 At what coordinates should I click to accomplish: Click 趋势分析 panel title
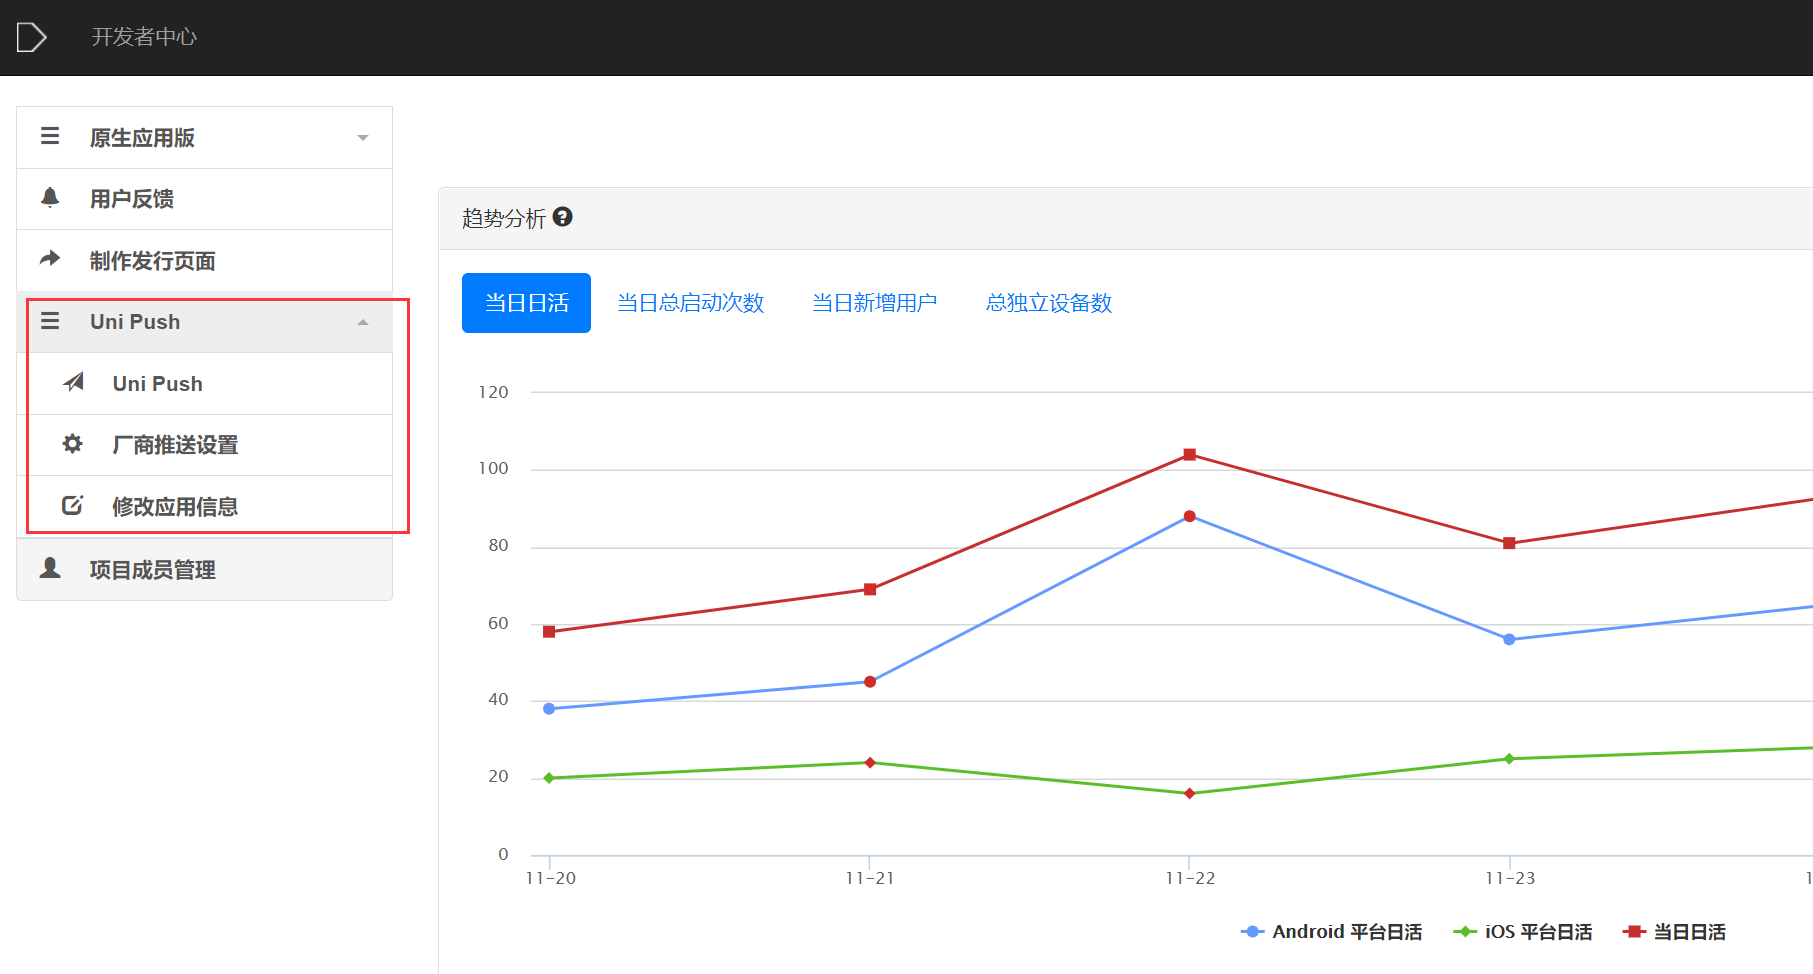pyautogui.click(x=504, y=218)
